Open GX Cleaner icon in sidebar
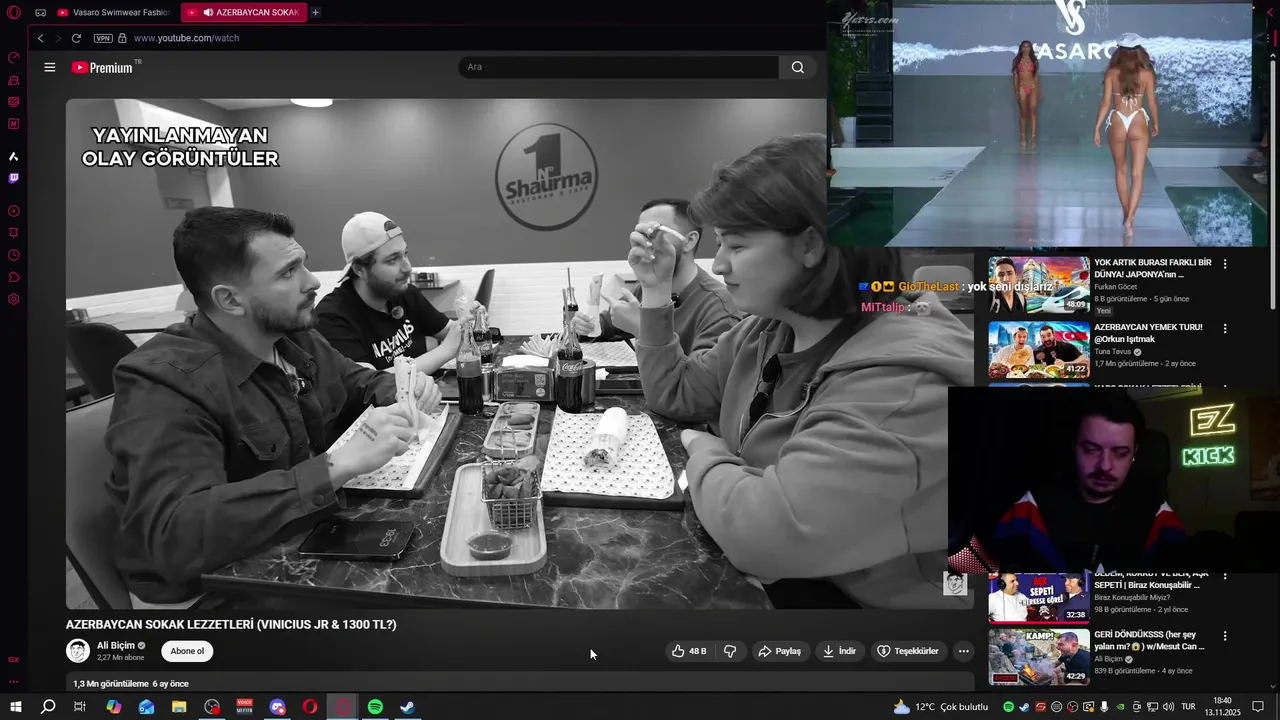Screen dimensions: 1280x720 (x=14, y=80)
